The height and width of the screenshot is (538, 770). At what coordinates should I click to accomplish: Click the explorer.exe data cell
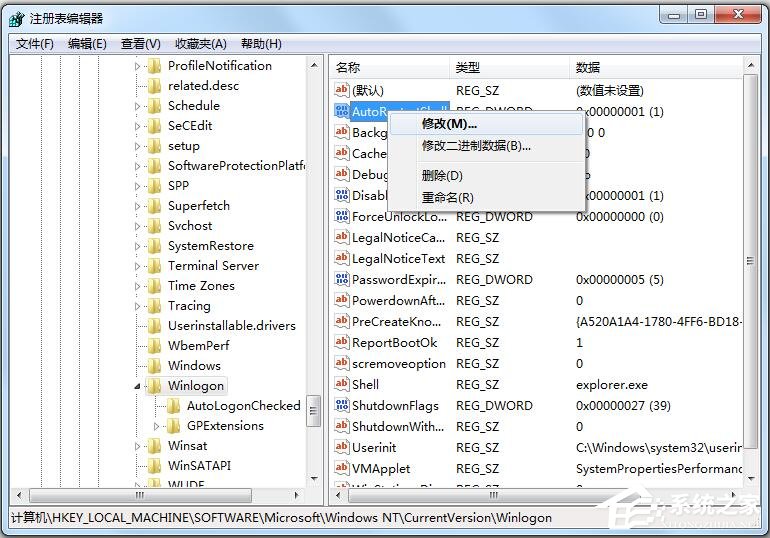click(x=612, y=385)
